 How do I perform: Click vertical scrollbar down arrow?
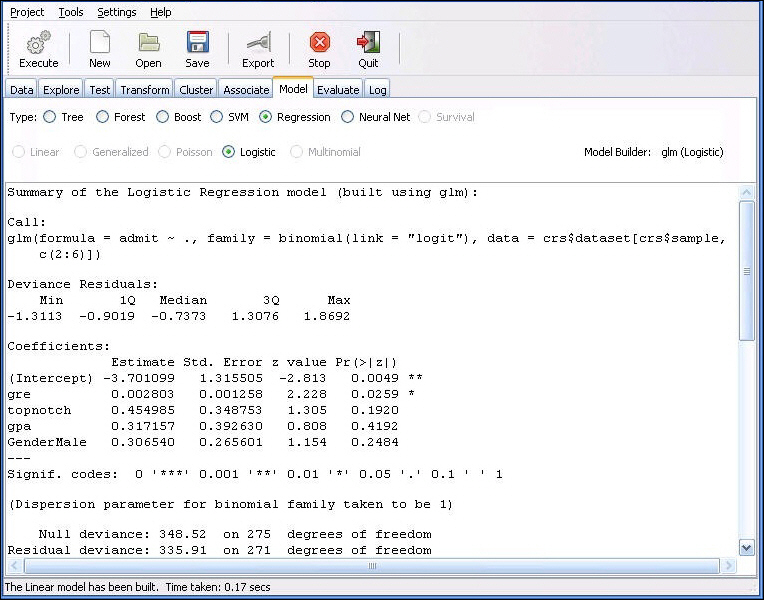pos(746,548)
